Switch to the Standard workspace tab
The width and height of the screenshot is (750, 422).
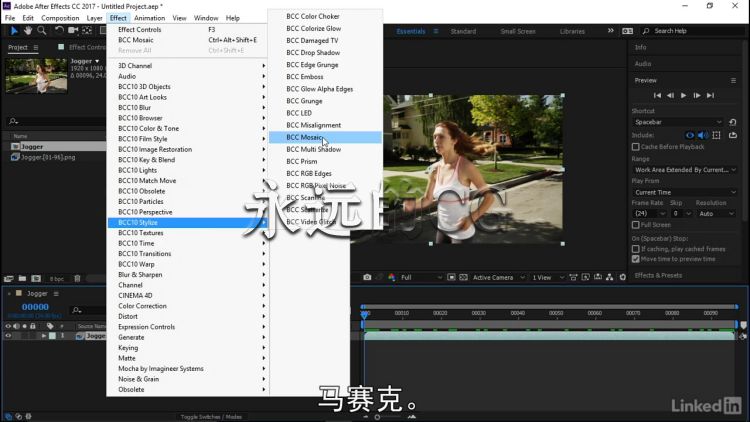pos(463,31)
